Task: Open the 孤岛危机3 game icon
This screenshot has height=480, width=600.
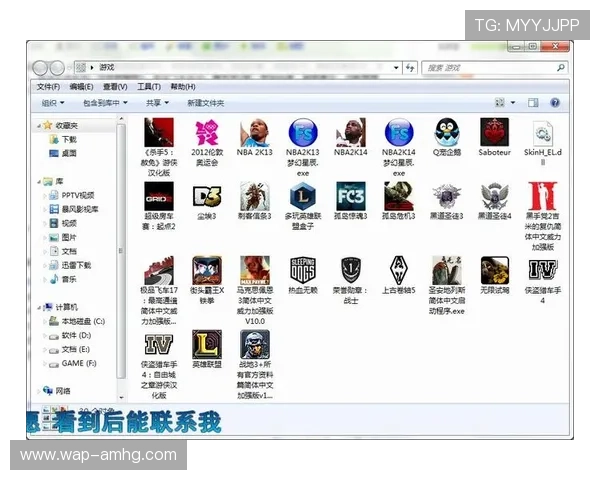Action: tap(399, 196)
